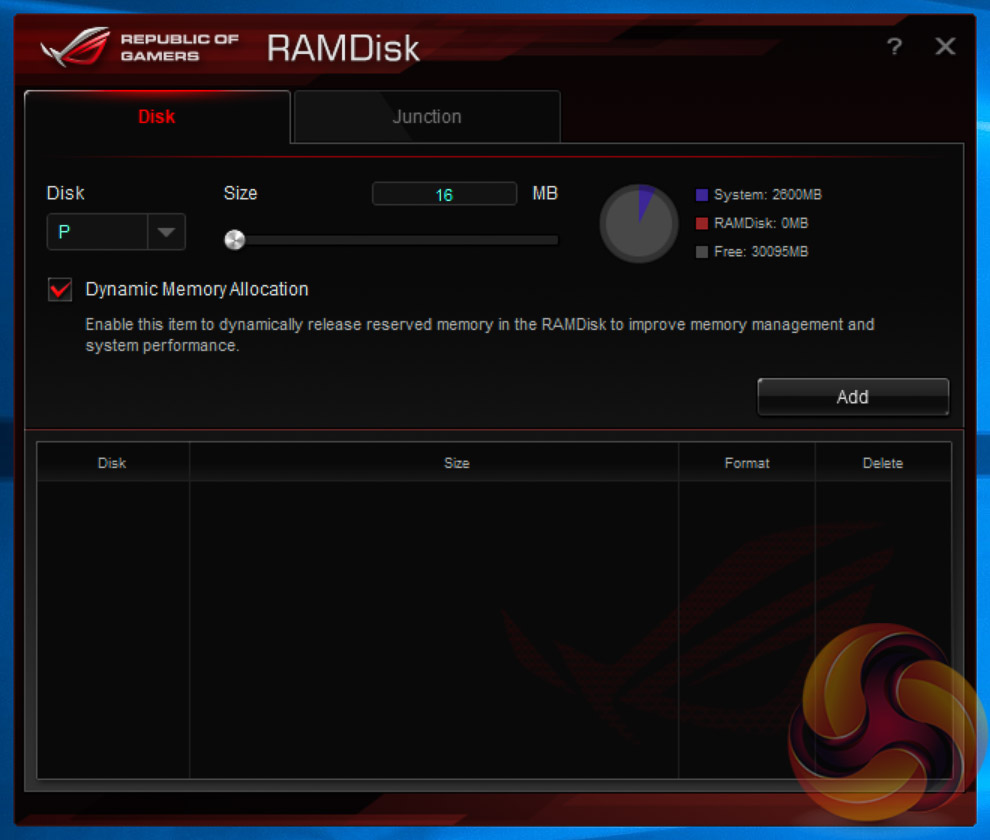Click the Size slider handle
Image resolution: width=990 pixels, height=840 pixels.
pos(234,240)
